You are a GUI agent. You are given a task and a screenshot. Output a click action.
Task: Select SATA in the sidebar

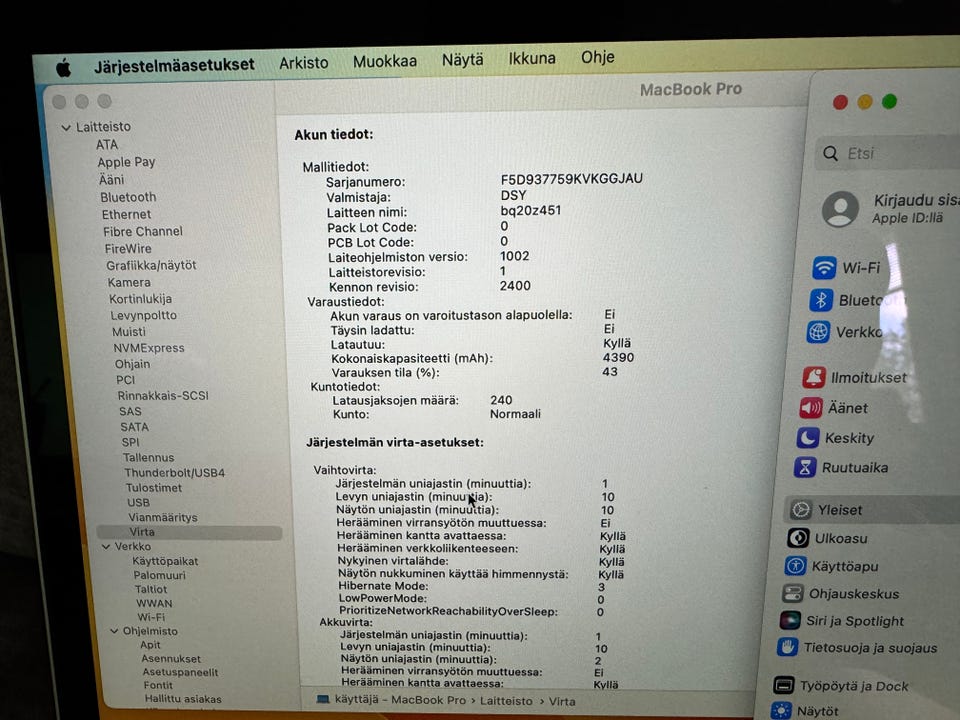tap(134, 427)
